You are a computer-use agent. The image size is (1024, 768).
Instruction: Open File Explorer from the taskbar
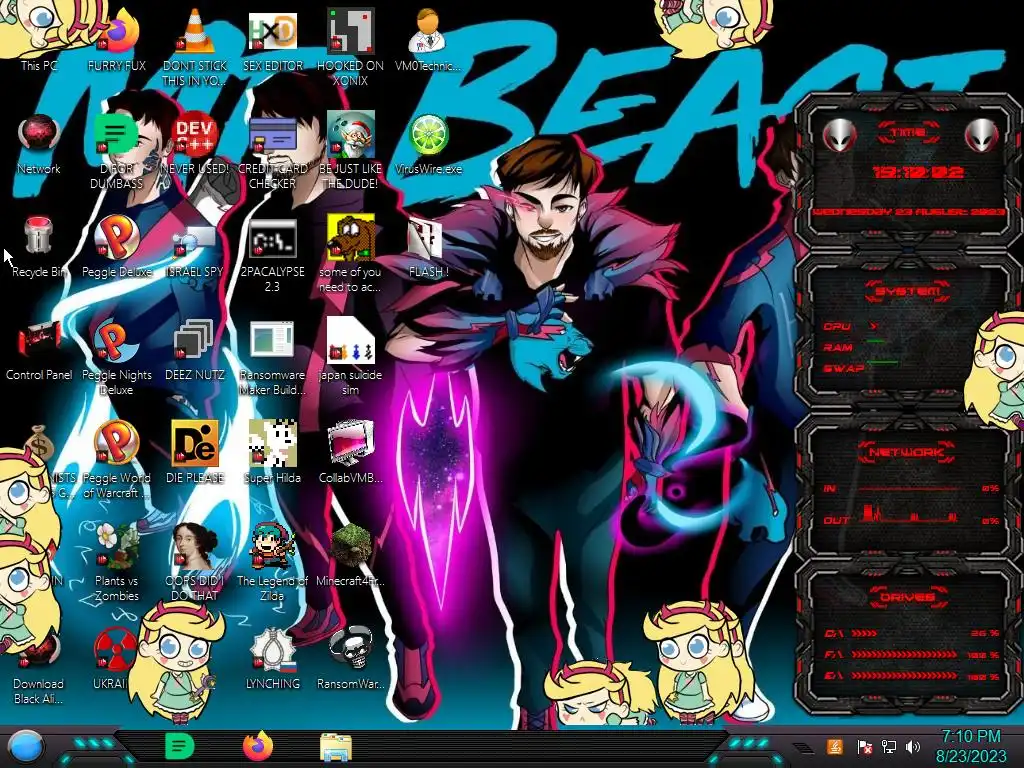click(x=336, y=747)
